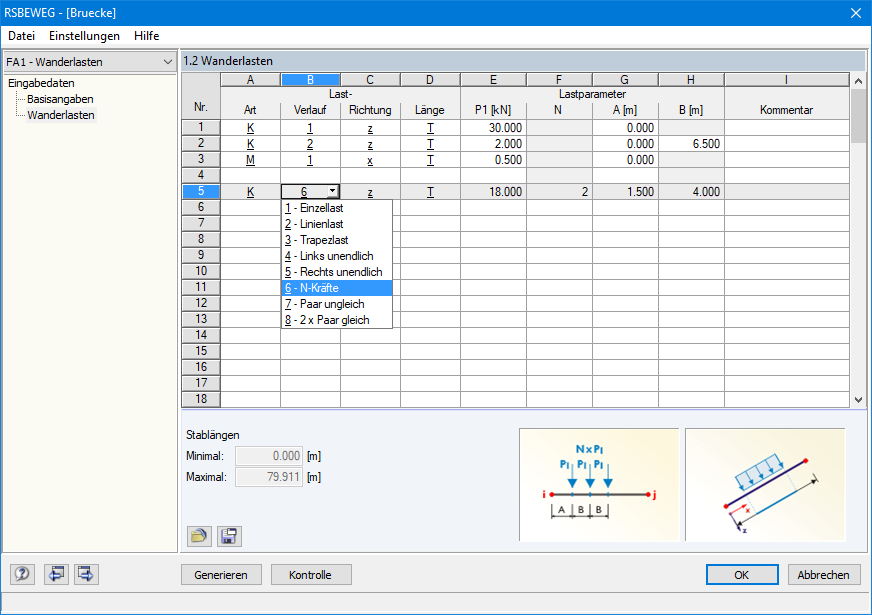
Task: Click the open file folder icon
Action: [199, 536]
